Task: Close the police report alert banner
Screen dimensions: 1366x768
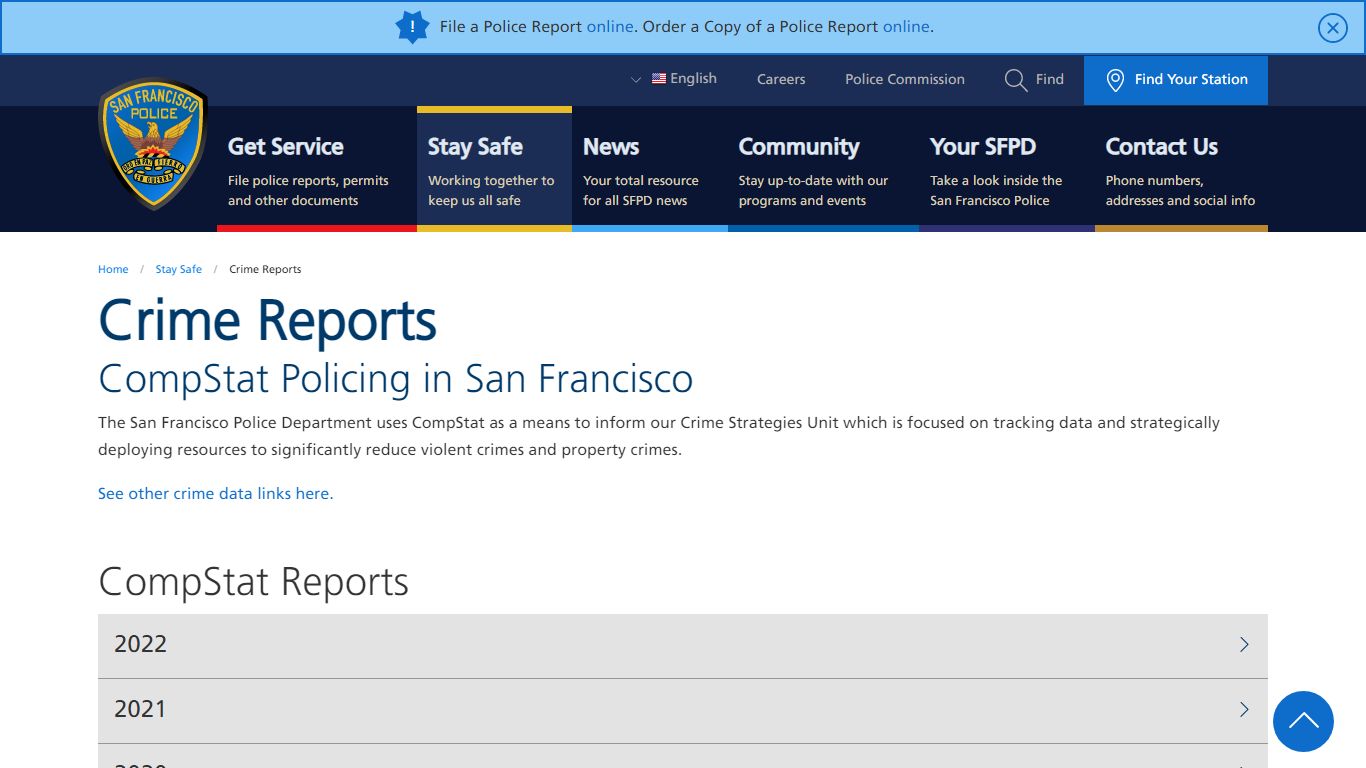Action: point(1332,28)
